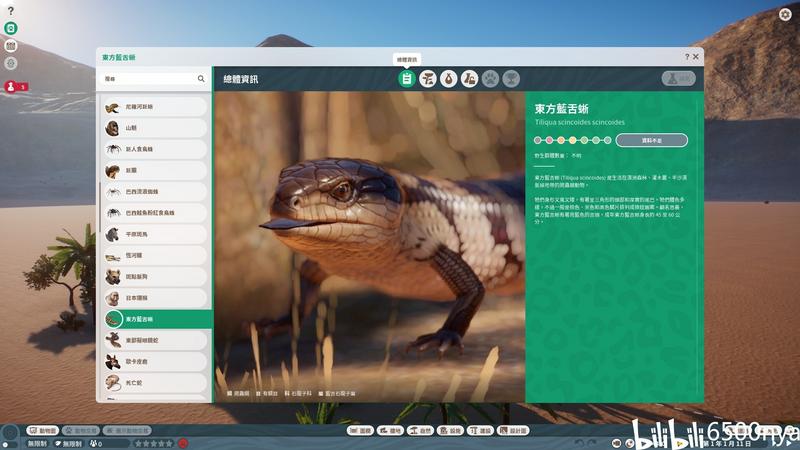
Task: Click the redo arrow in bottom bar
Action: [x=592, y=443]
